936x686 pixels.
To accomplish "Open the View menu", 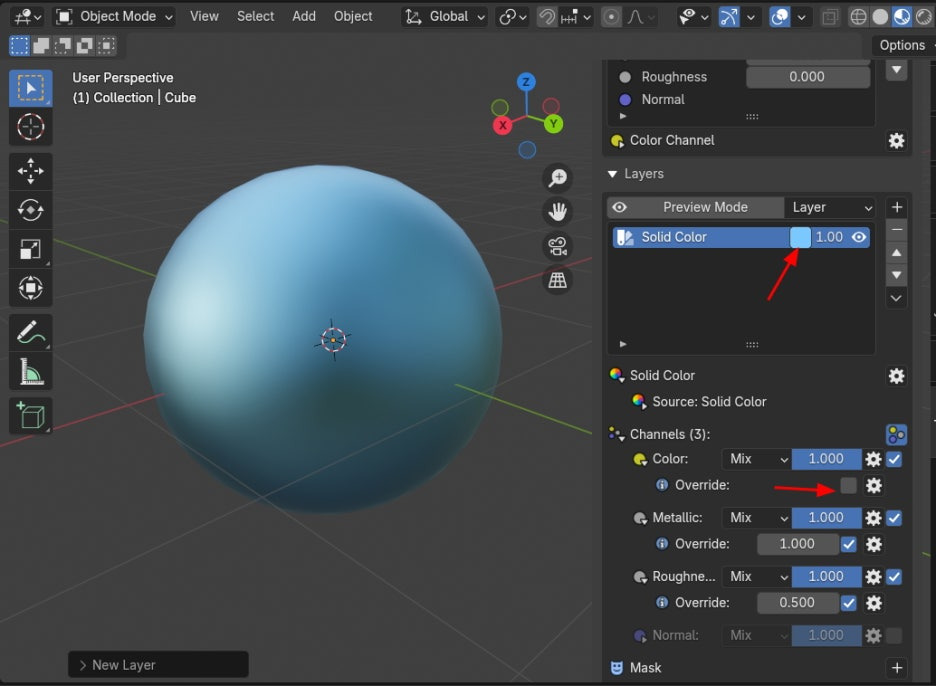I will (204, 17).
